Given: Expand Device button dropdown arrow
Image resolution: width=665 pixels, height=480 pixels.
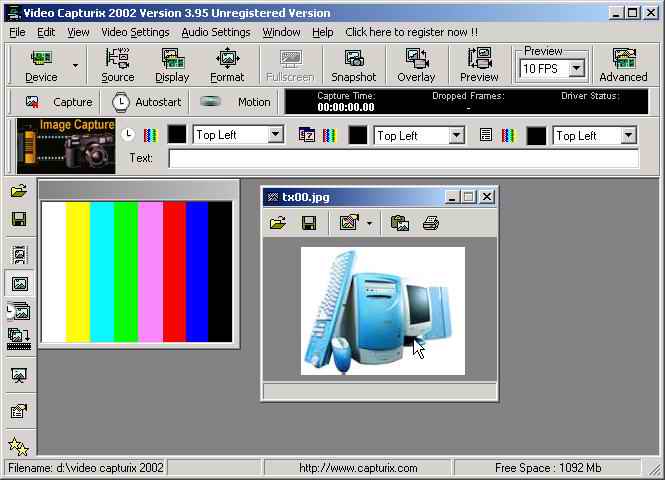Looking at the screenshot, I should pos(75,66).
